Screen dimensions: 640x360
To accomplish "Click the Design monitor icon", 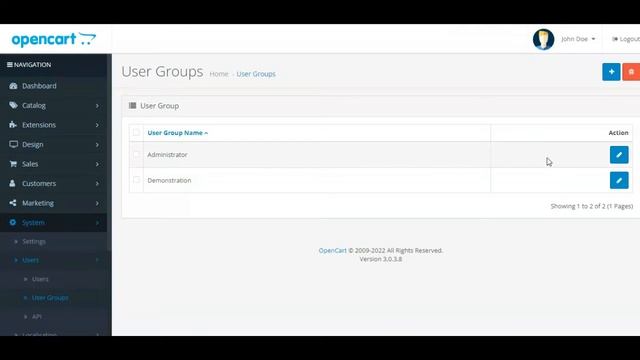I will pyautogui.click(x=13, y=144).
